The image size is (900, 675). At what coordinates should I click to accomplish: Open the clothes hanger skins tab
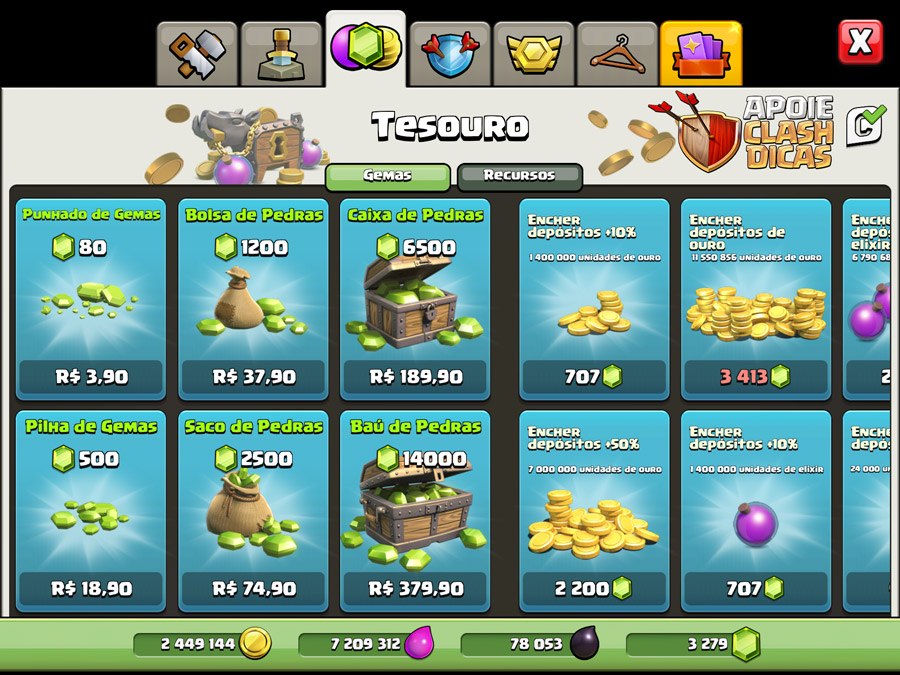[617, 54]
